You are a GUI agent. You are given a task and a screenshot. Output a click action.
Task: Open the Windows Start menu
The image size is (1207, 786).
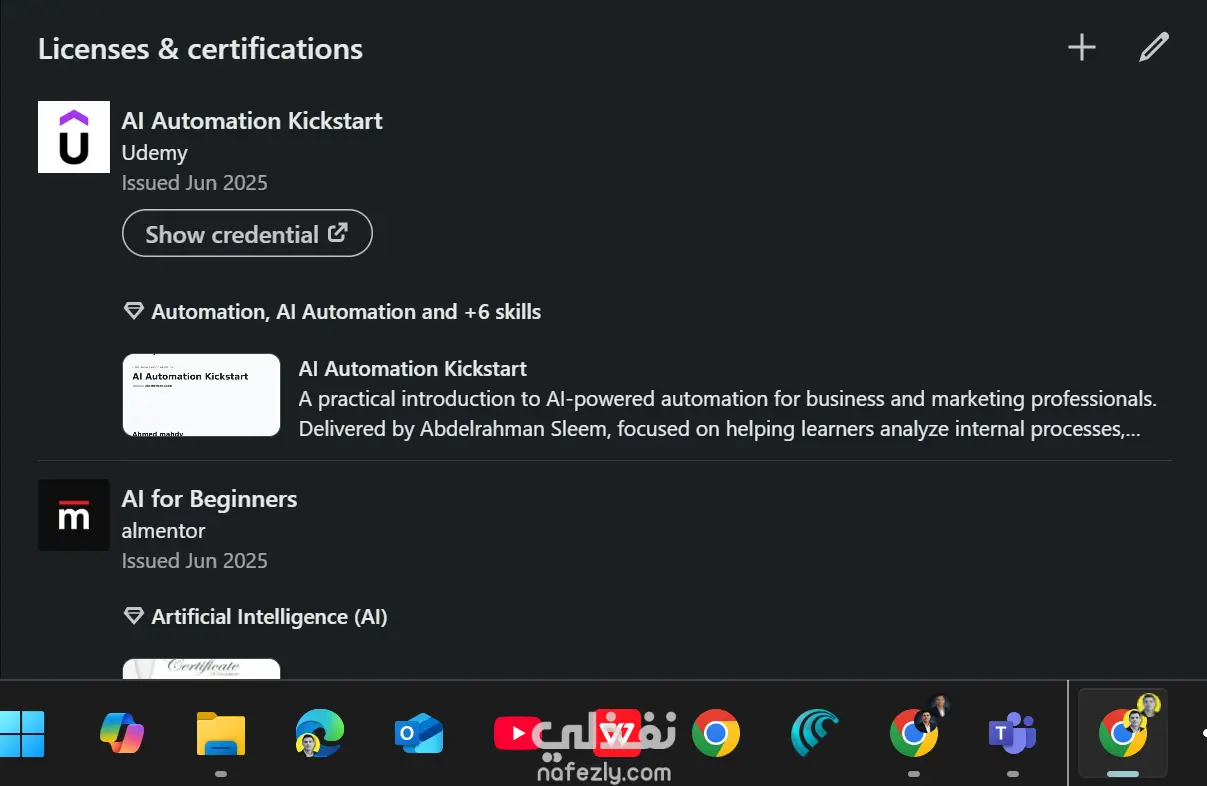[22, 735]
